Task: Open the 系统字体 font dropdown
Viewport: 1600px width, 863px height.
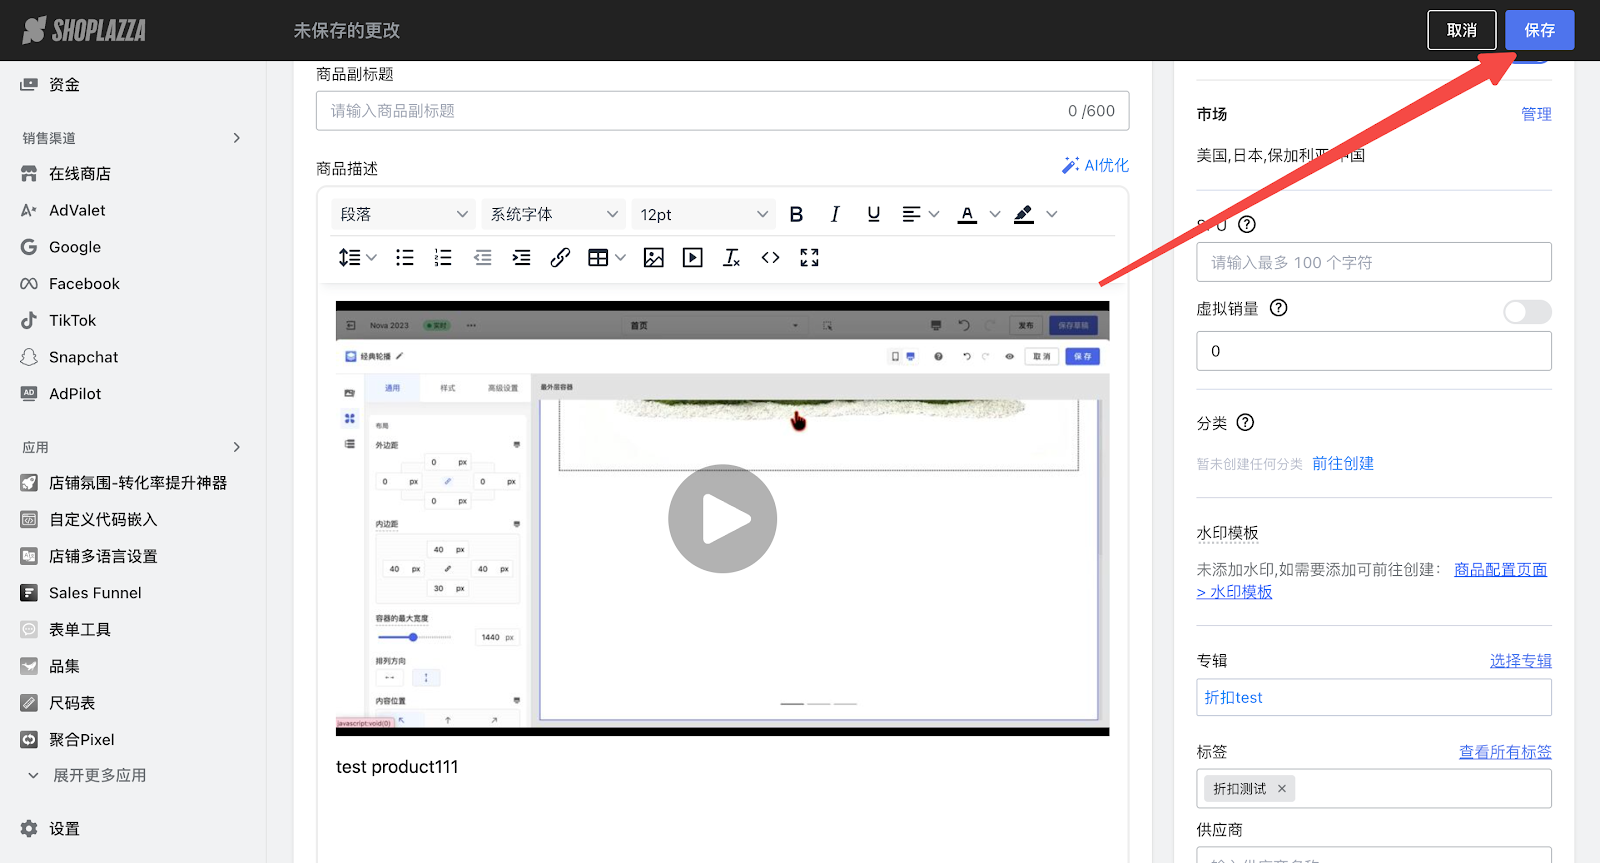Action: coord(553,214)
